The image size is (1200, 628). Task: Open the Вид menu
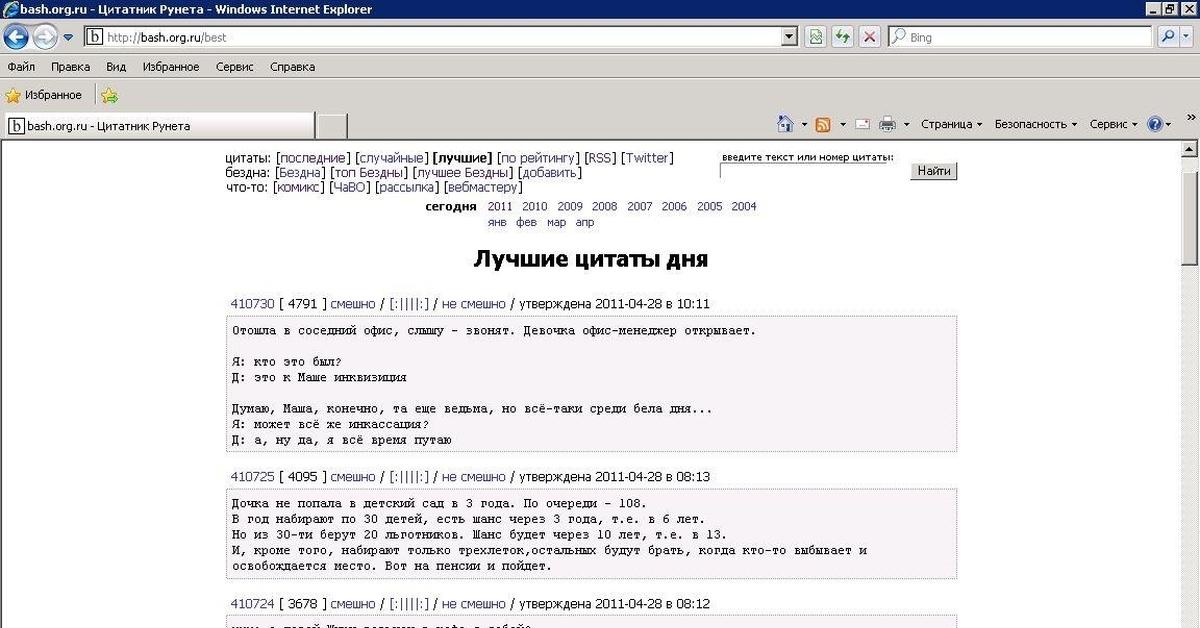pos(116,67)
